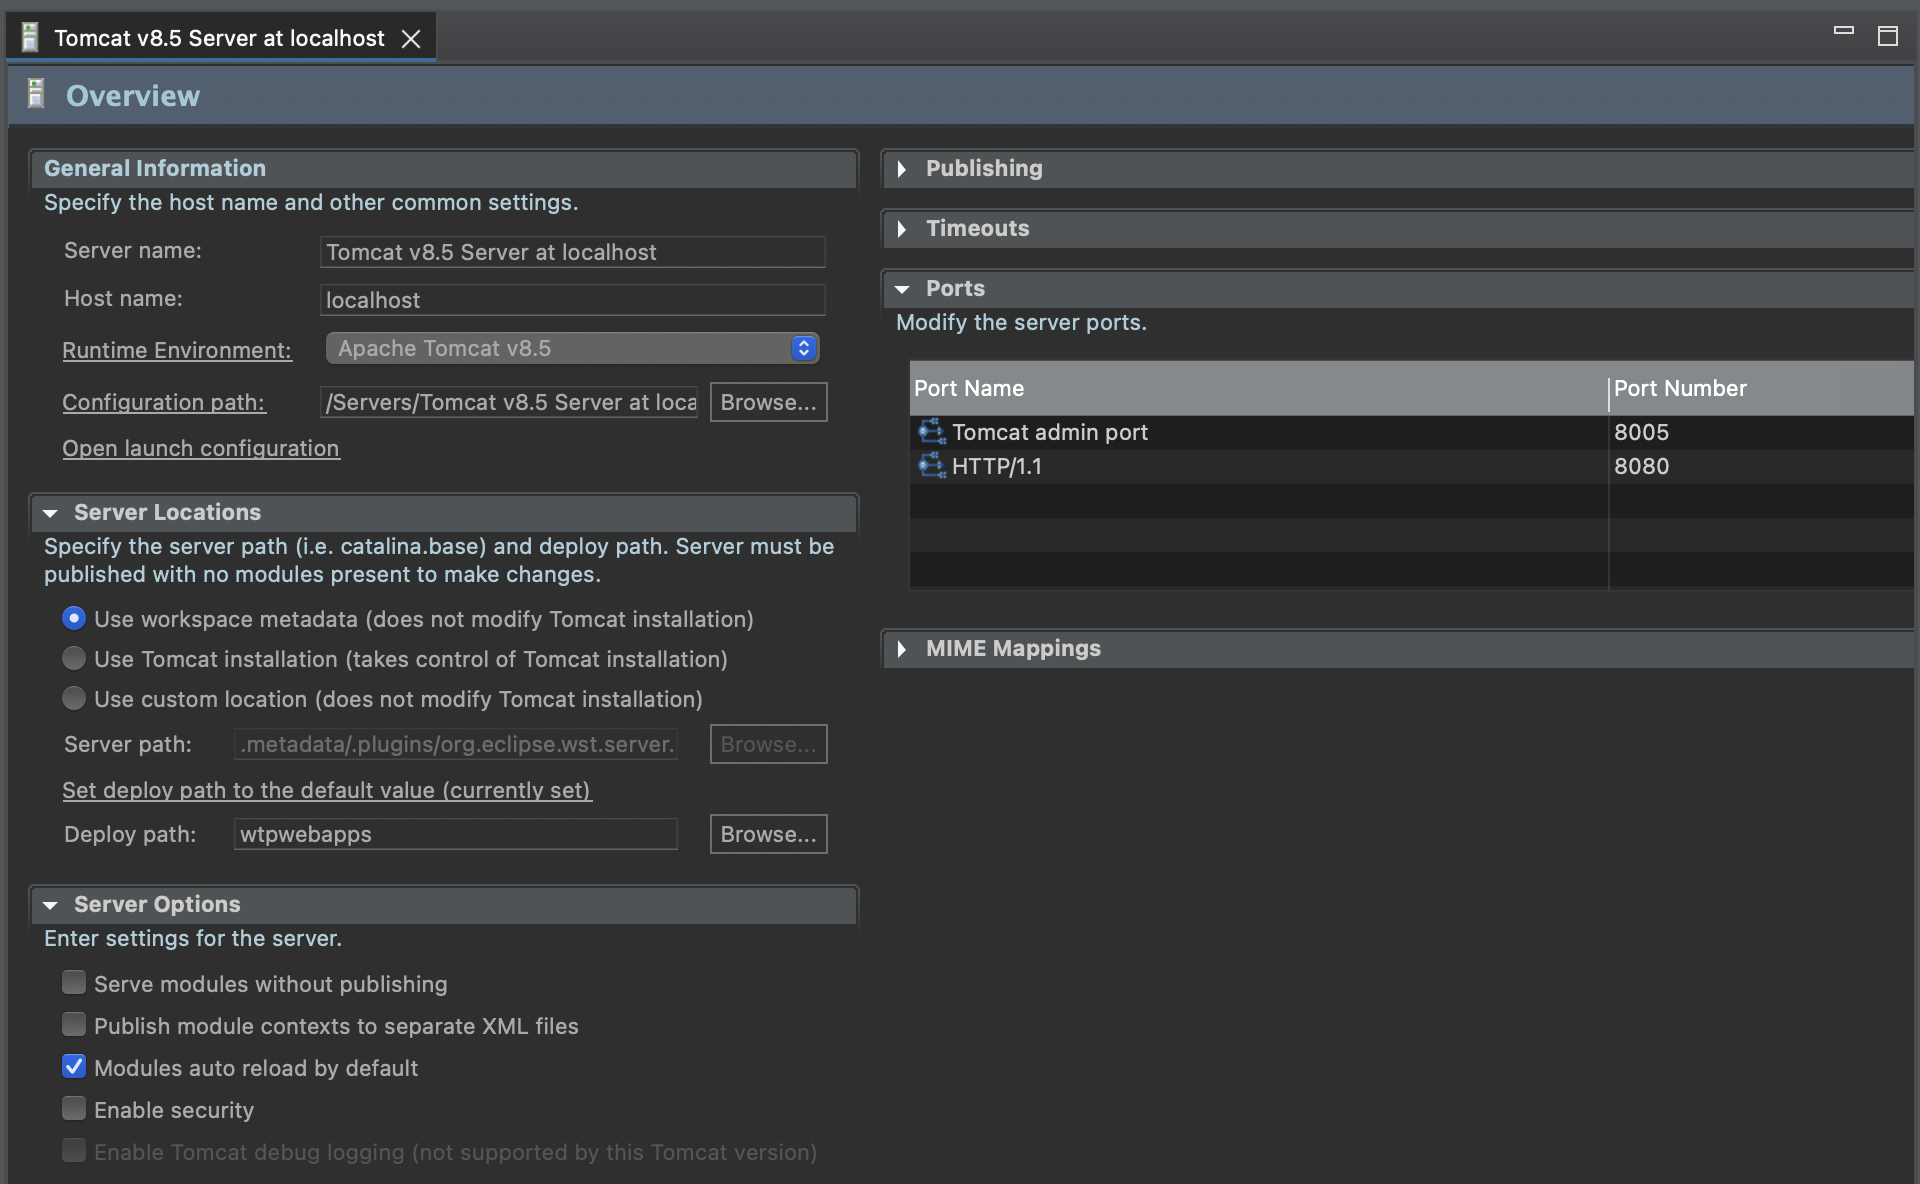
Task: Uncheck Modules auto reload by default
Action: (74, 1067)
